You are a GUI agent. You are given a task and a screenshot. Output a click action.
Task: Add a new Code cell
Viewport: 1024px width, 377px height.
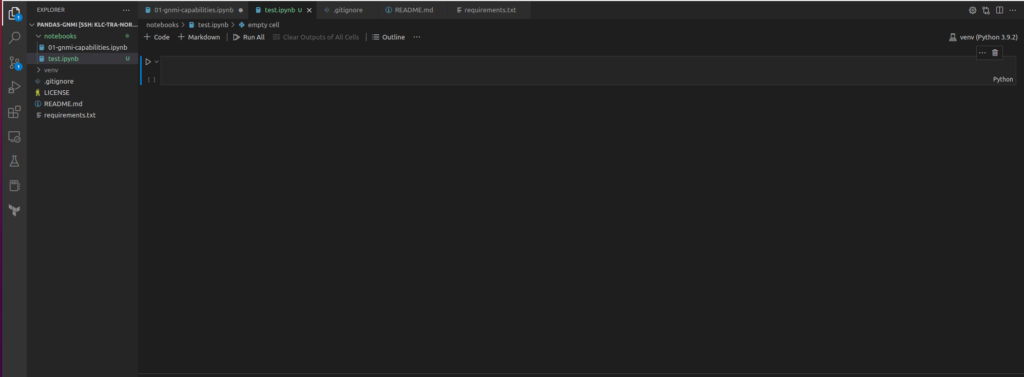tap(157, 37)
